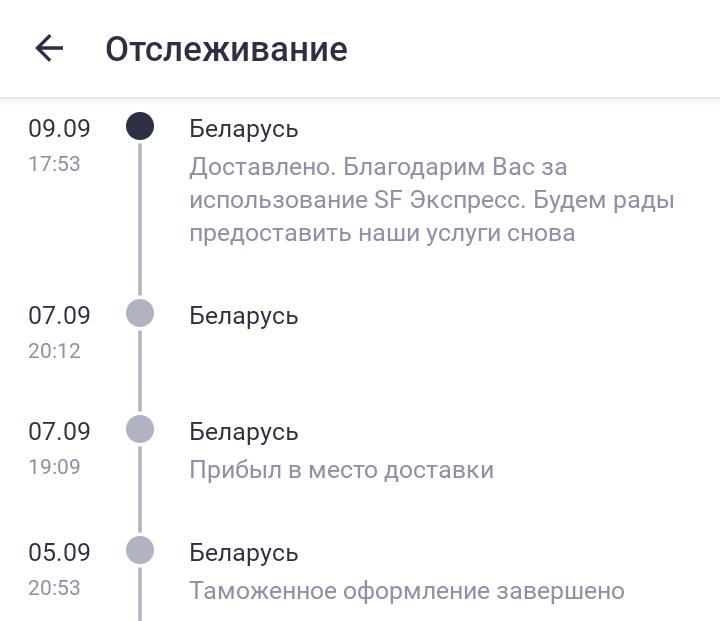Viewport: 720px width, 621px height.
Task: Open the Доставлено SF Экспресс status message
Action: [x=431, y=200]
